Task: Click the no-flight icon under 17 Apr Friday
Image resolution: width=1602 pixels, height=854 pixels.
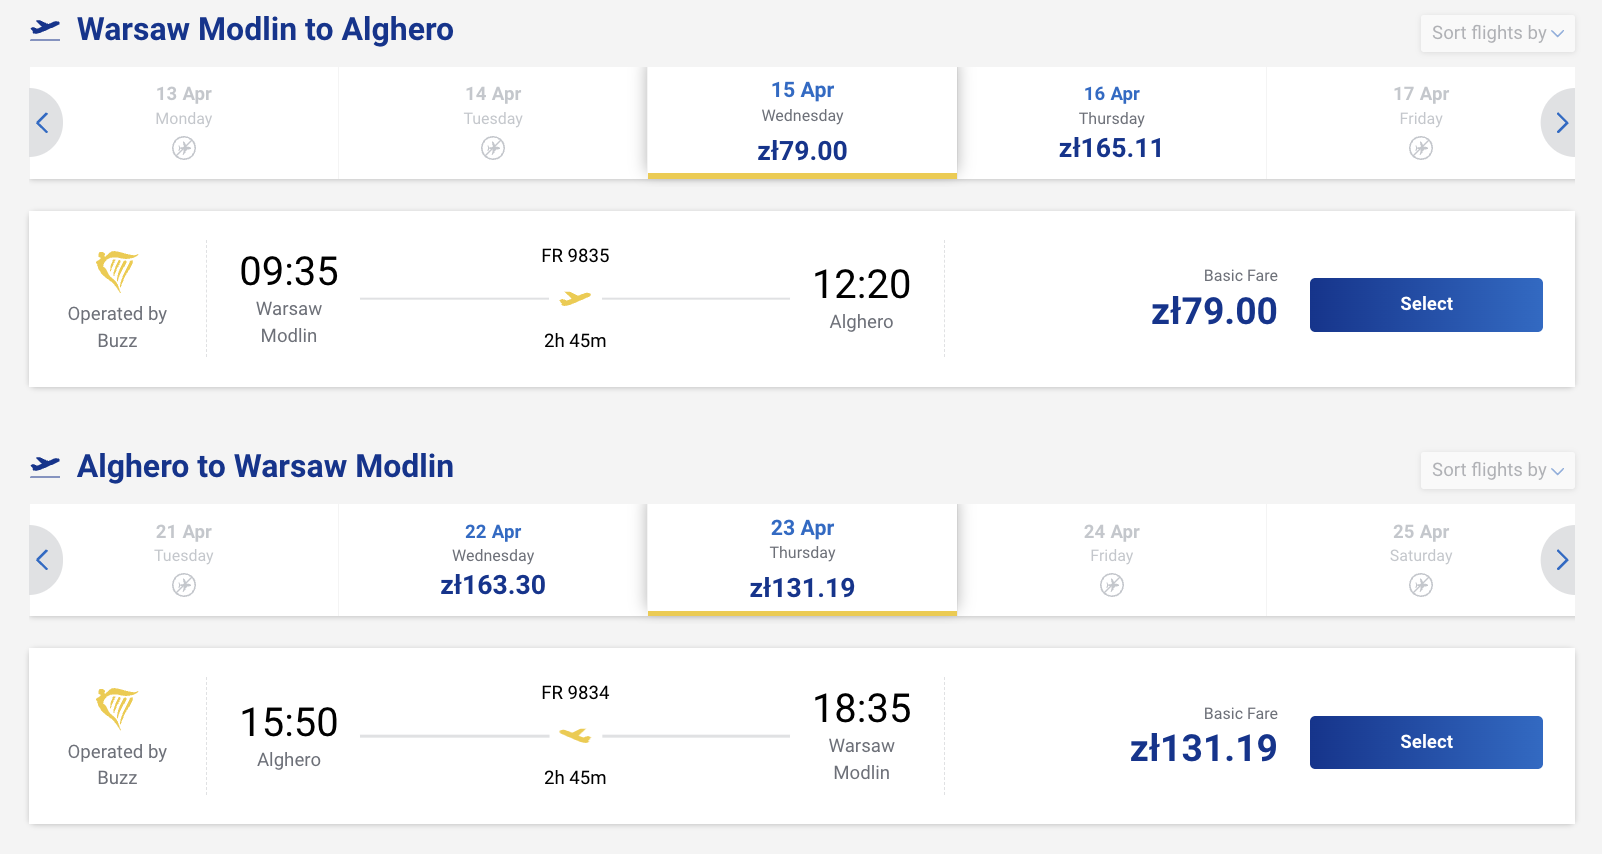Action: click(x=1421, y=149)
